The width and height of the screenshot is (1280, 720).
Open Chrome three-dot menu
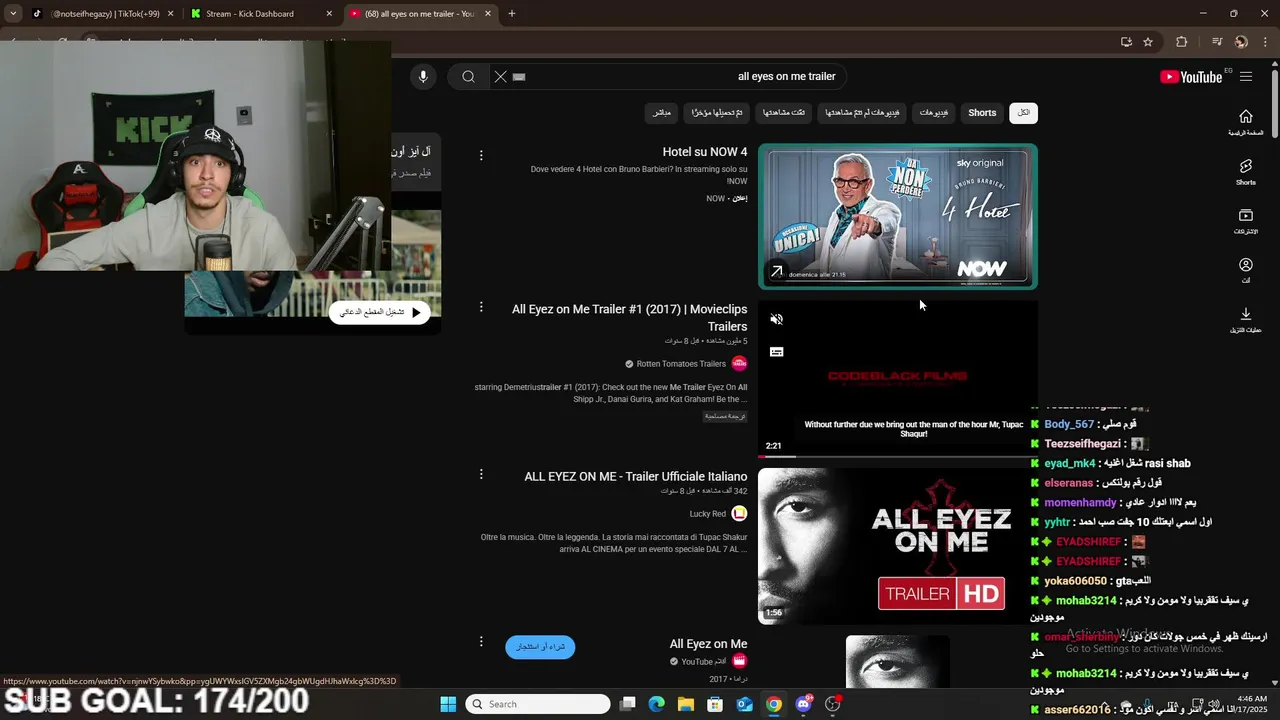point(1266,42)
